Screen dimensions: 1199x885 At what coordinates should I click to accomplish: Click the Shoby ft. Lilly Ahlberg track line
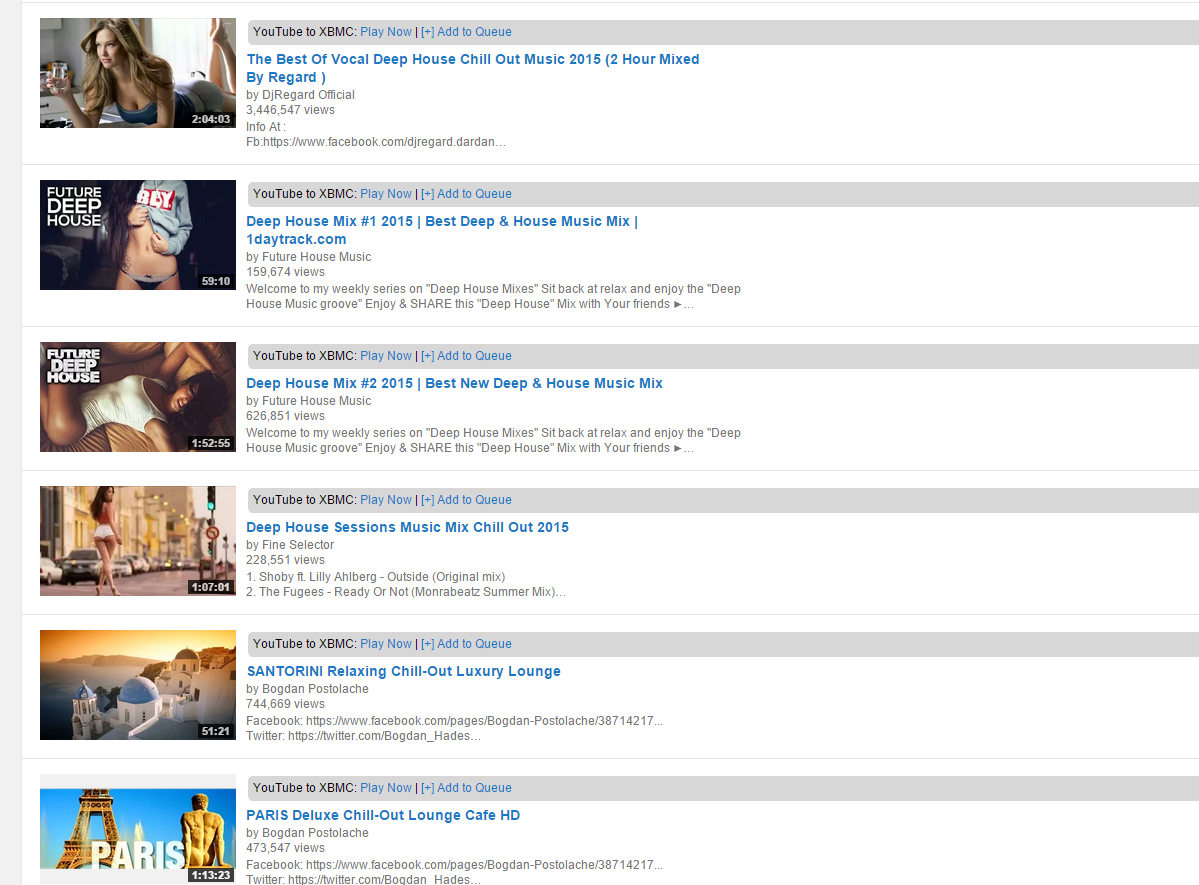pos(375,577)
